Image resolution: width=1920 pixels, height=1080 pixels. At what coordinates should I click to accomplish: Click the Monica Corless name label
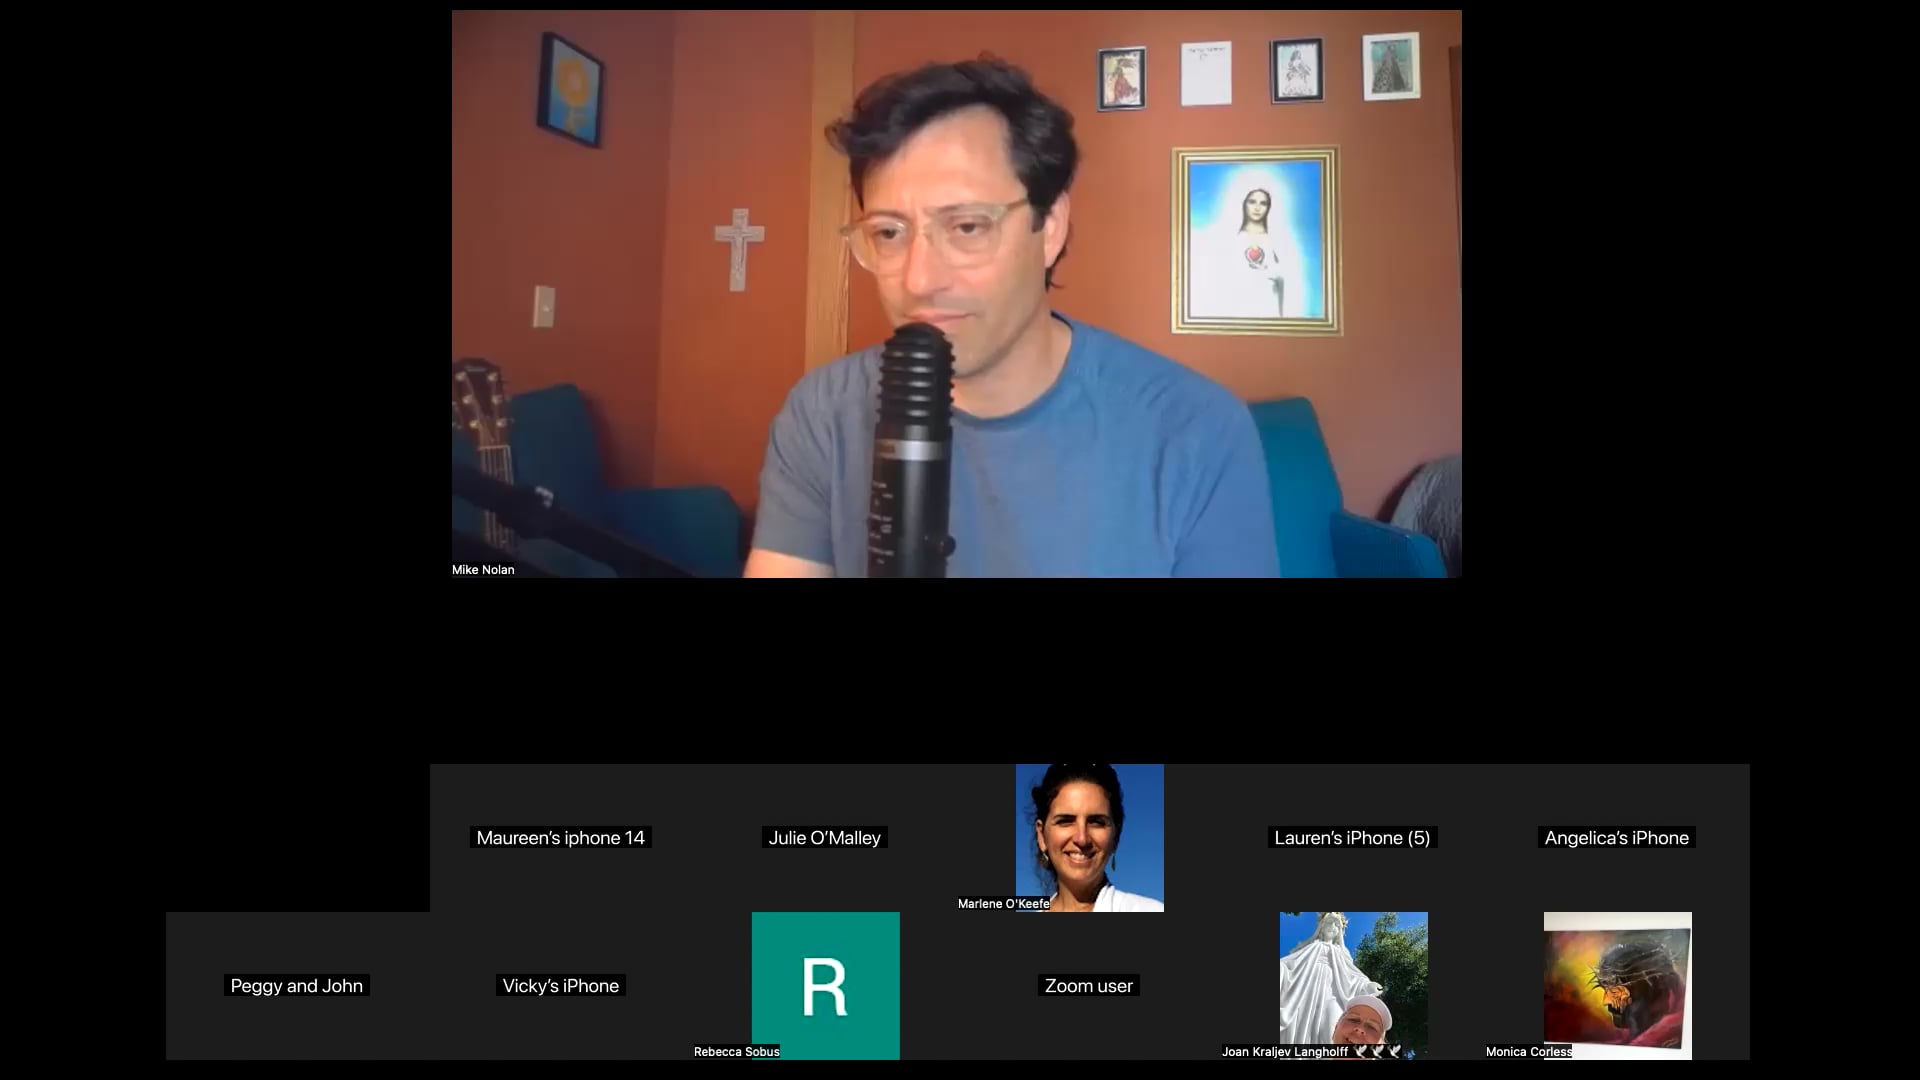click(1528, 1052)
